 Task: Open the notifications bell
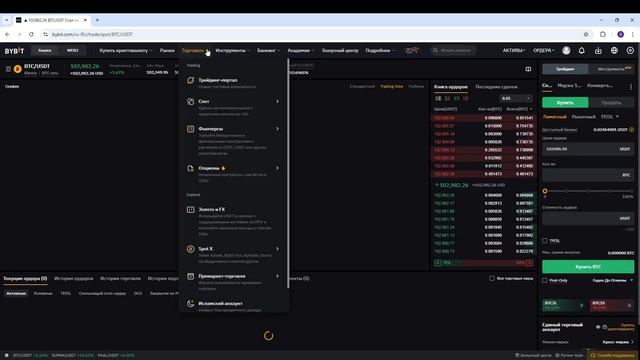point(582,50)
